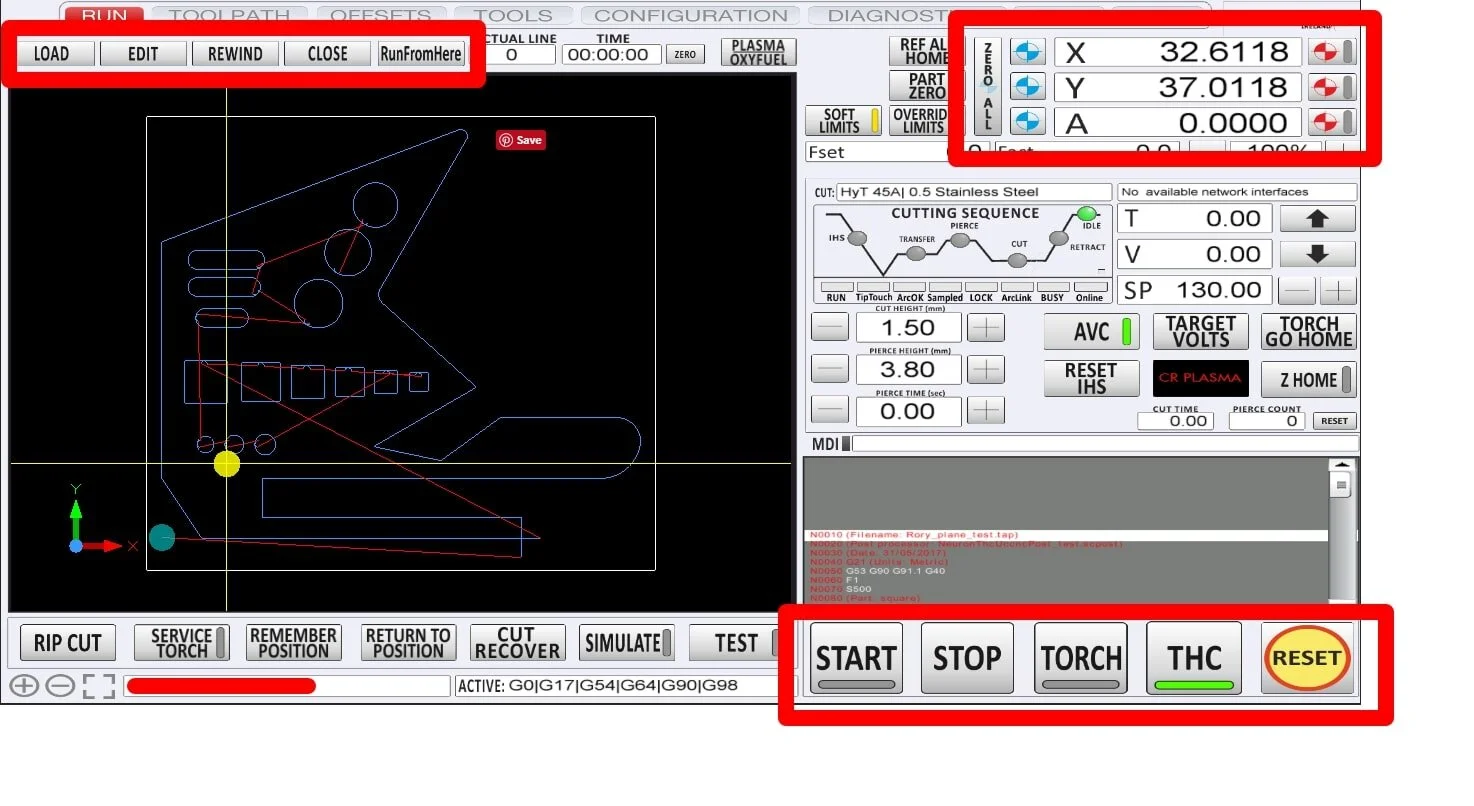This screenshot has height=806, width=1474.
Task: Click the yellow RESET button
Action: (x=1307, y=658)
